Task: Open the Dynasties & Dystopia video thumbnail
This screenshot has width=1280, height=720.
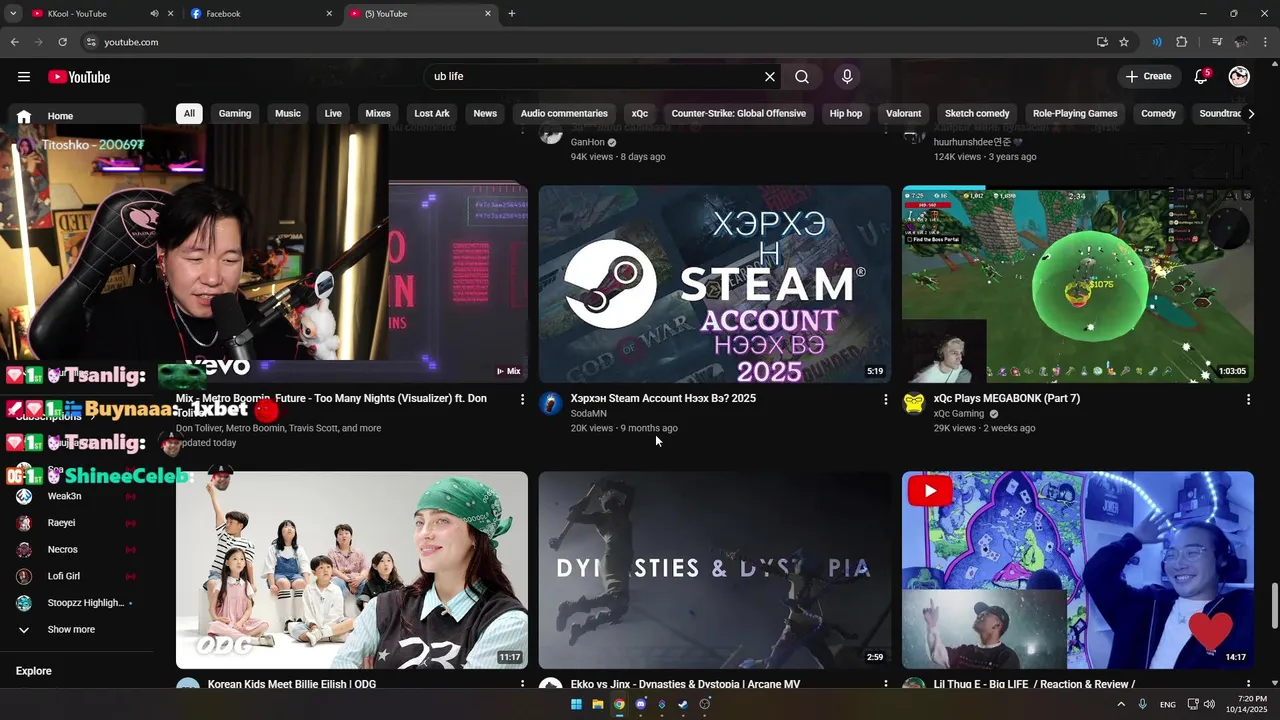Action: 714,570
